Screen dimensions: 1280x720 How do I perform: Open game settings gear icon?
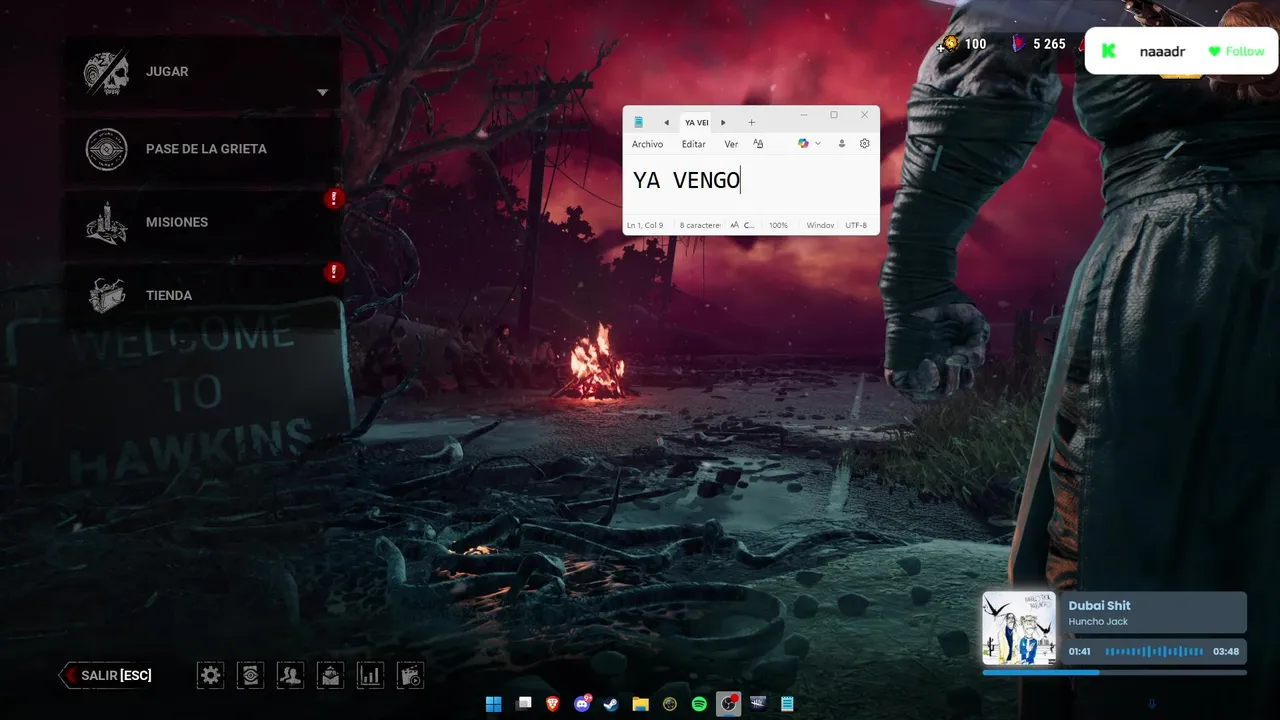(210, 675)
